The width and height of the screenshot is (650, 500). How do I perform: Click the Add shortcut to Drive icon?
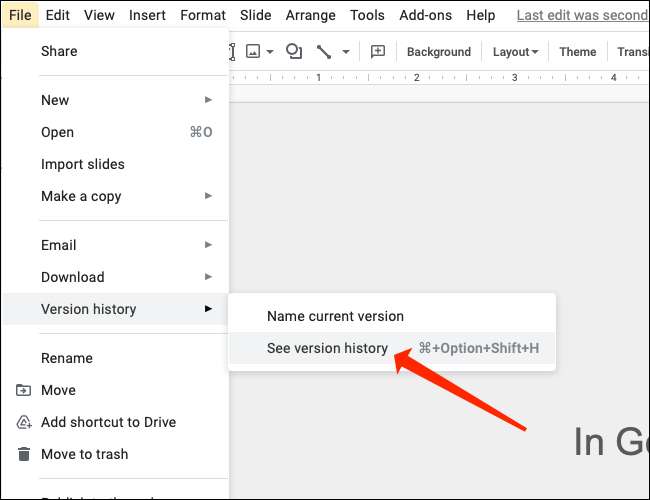tap(23, 422)
